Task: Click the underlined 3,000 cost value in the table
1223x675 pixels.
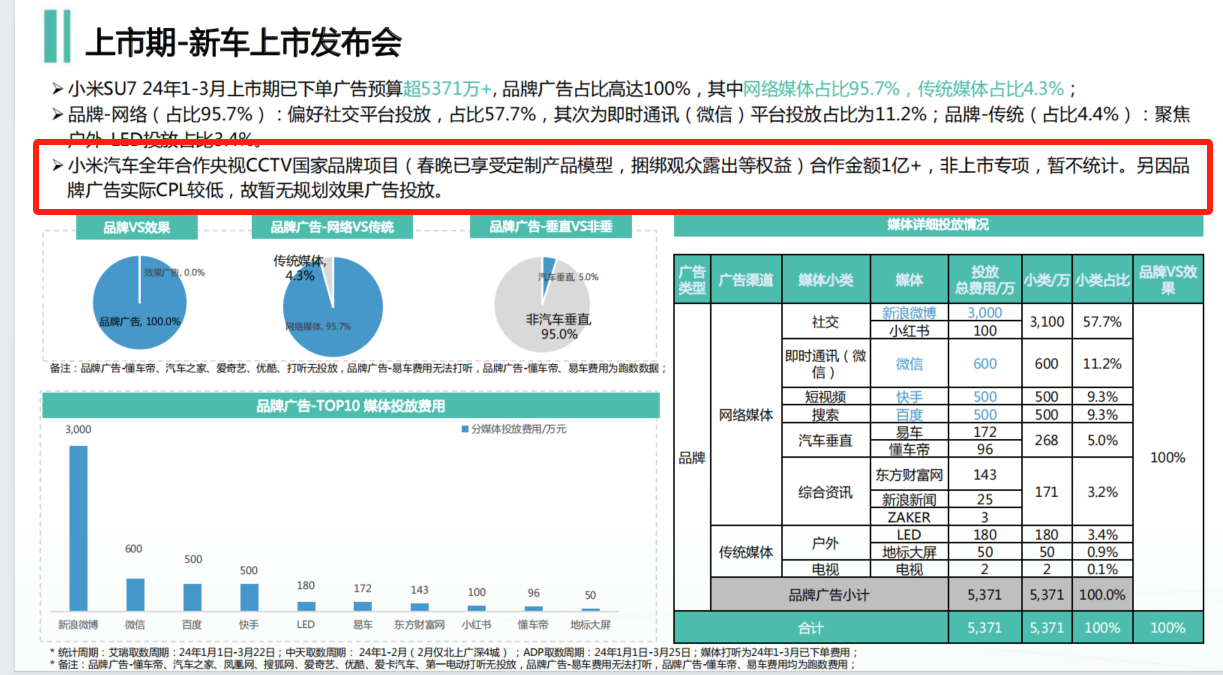Action: pos(984,312)
